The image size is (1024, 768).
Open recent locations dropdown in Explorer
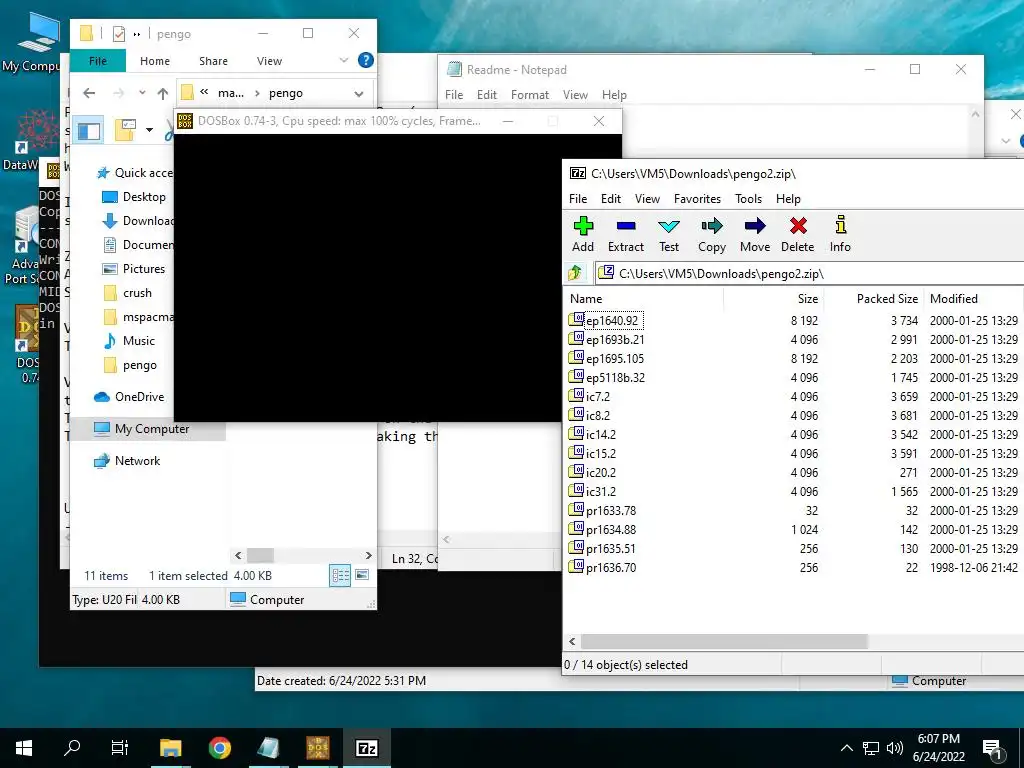click(x=142, y=93)
